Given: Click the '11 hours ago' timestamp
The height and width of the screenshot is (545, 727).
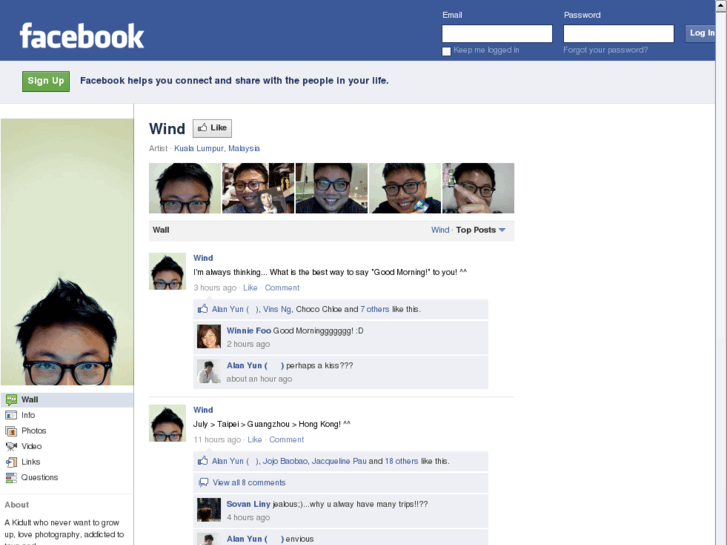Looking at the screenshot, I should (217, 439).
